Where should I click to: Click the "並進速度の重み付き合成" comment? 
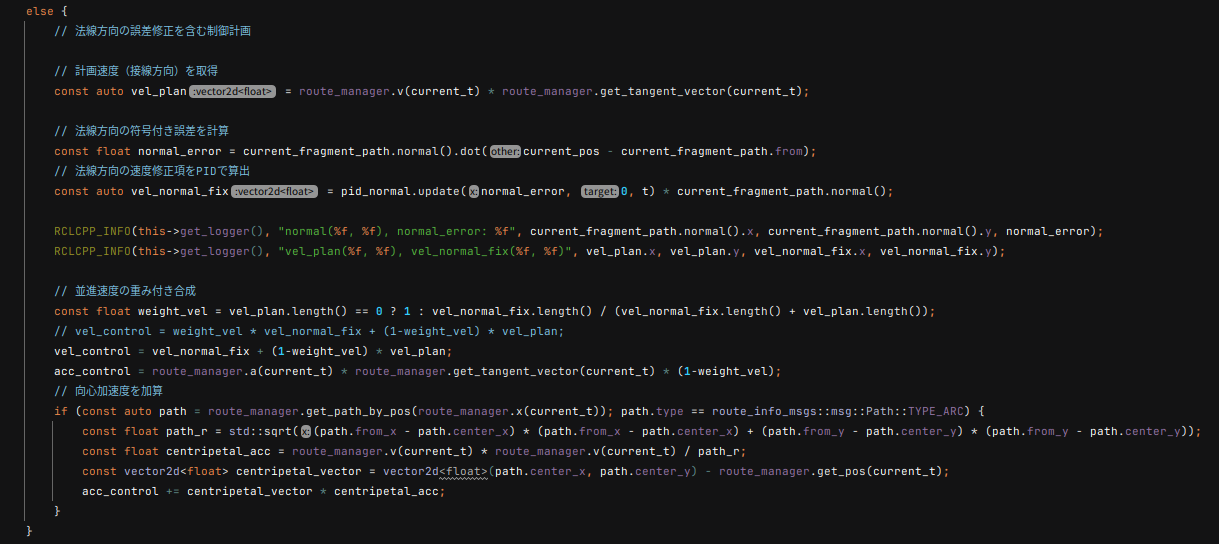tap(126, 291)
